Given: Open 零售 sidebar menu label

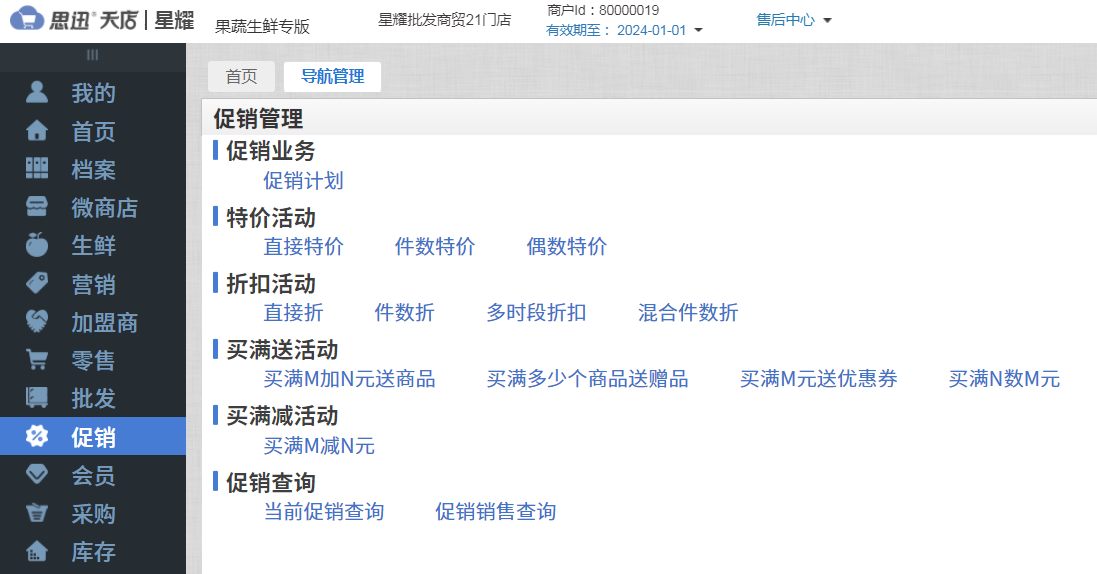Looking at the screenshot, I should click(x=93, y=360).
